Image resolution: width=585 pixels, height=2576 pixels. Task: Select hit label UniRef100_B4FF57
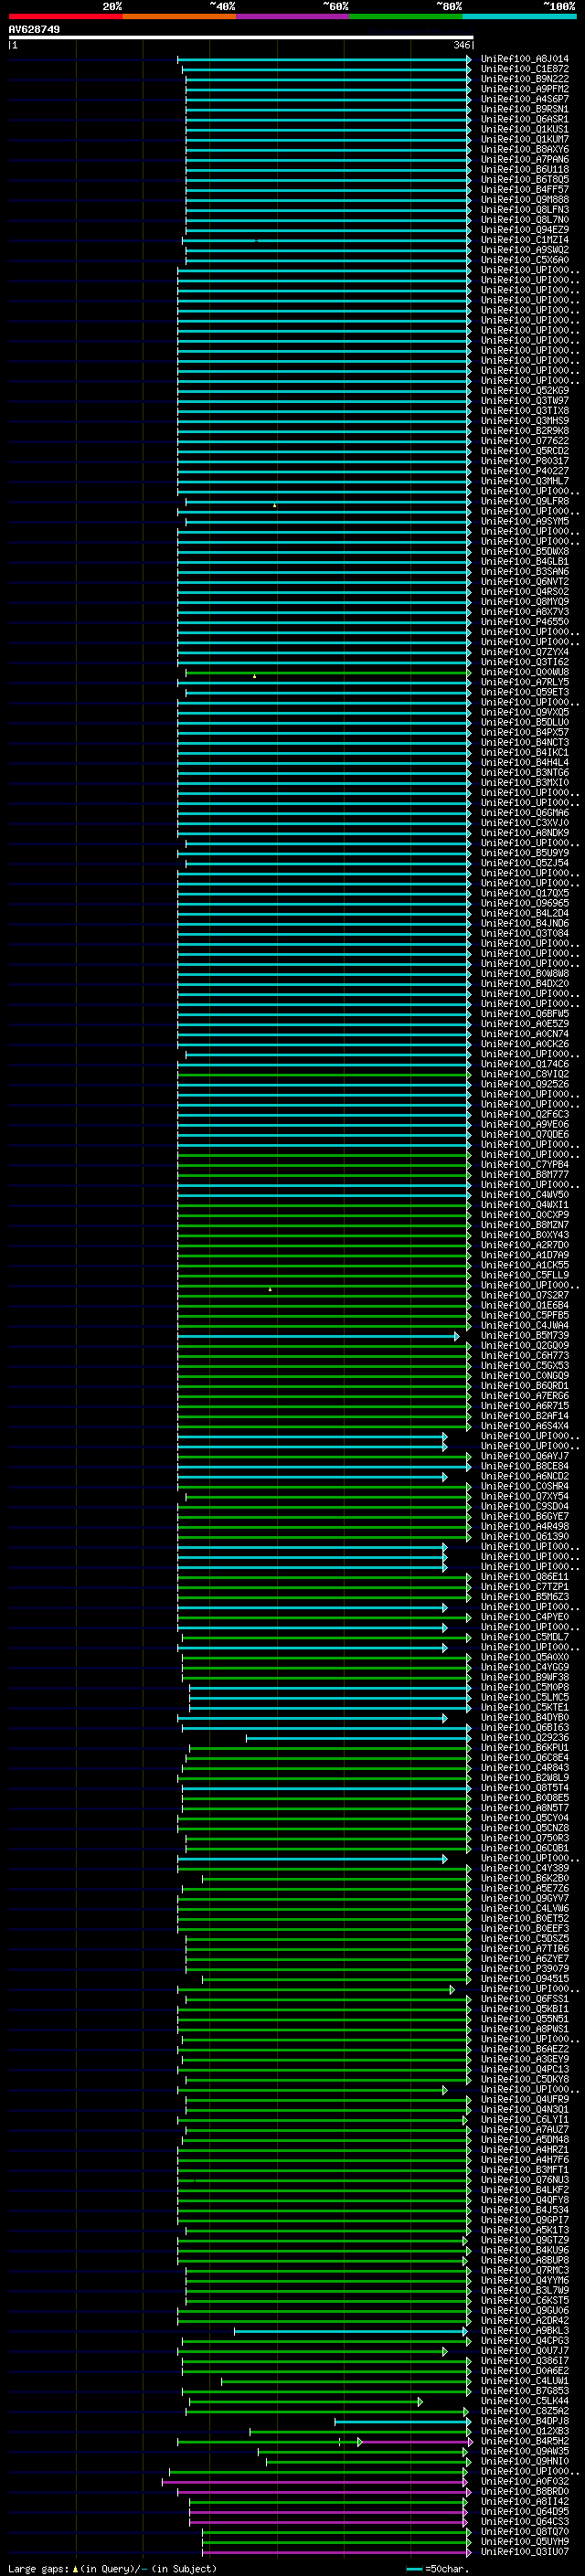[x=525, y=189]
